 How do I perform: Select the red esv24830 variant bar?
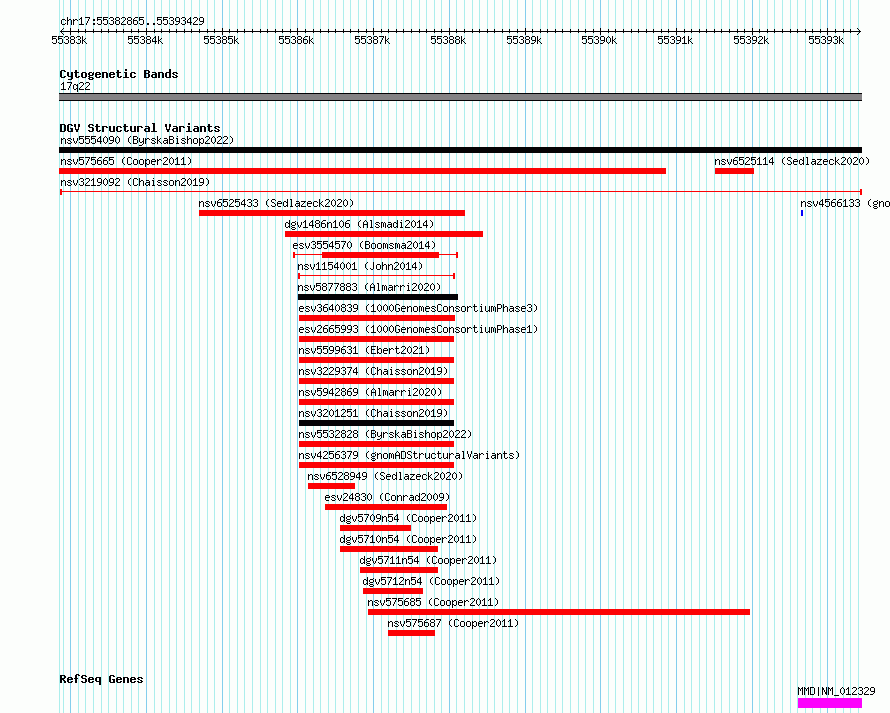[386, 507]
